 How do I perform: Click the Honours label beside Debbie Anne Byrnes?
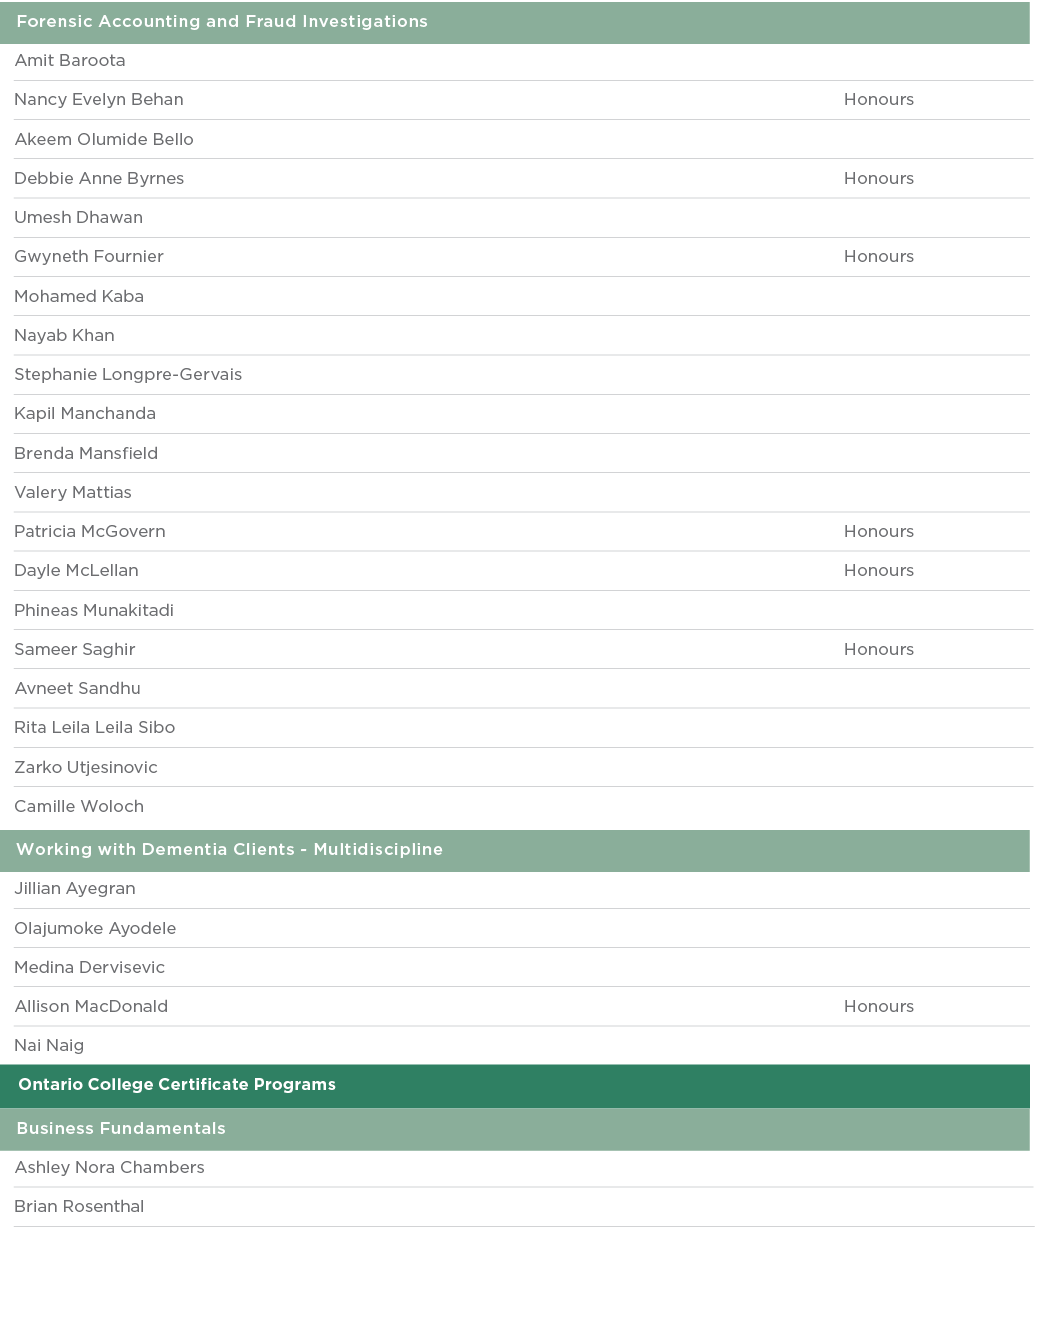(878, 179)
